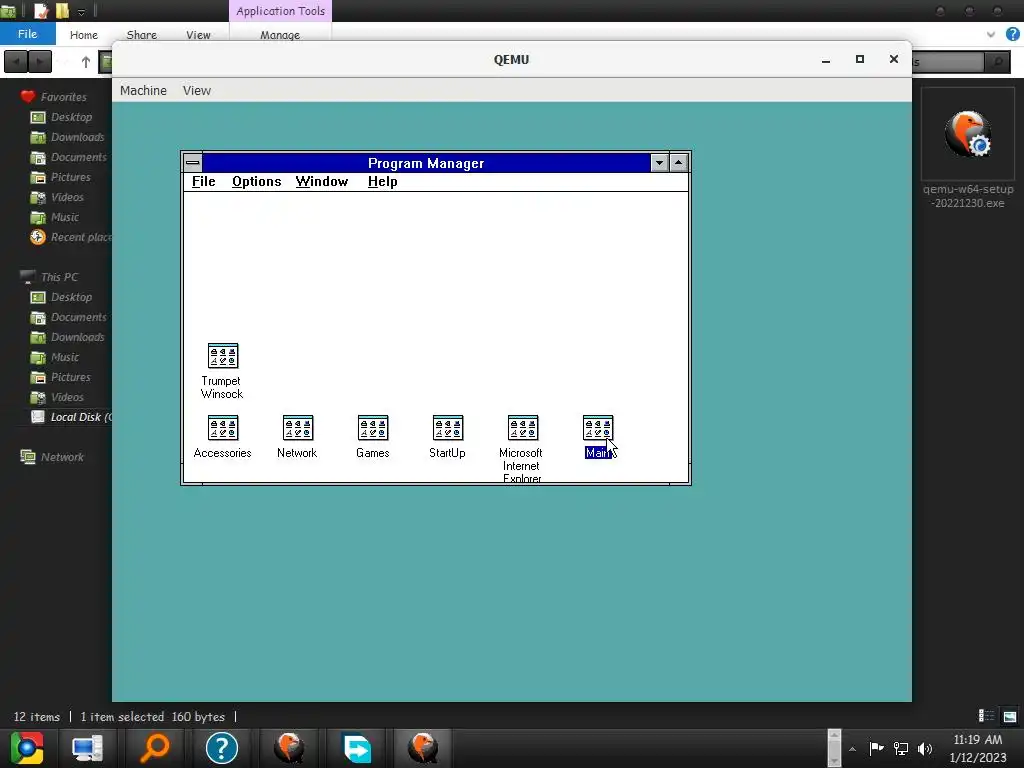This screenshot has width=1024, height=768.
Task: Open computer monitor taskbar icon
Action: click(88, 748)
